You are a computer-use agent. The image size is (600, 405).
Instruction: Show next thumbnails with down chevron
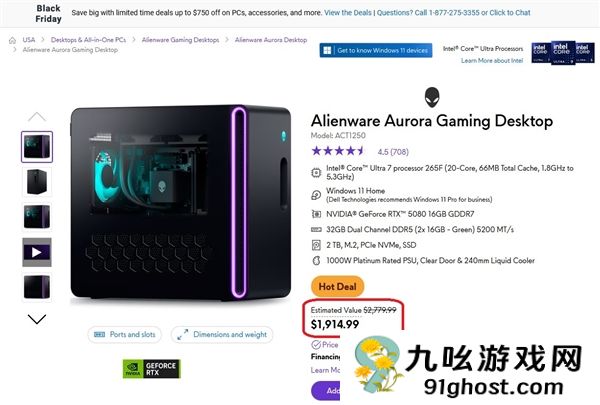(x=37, y=319)
